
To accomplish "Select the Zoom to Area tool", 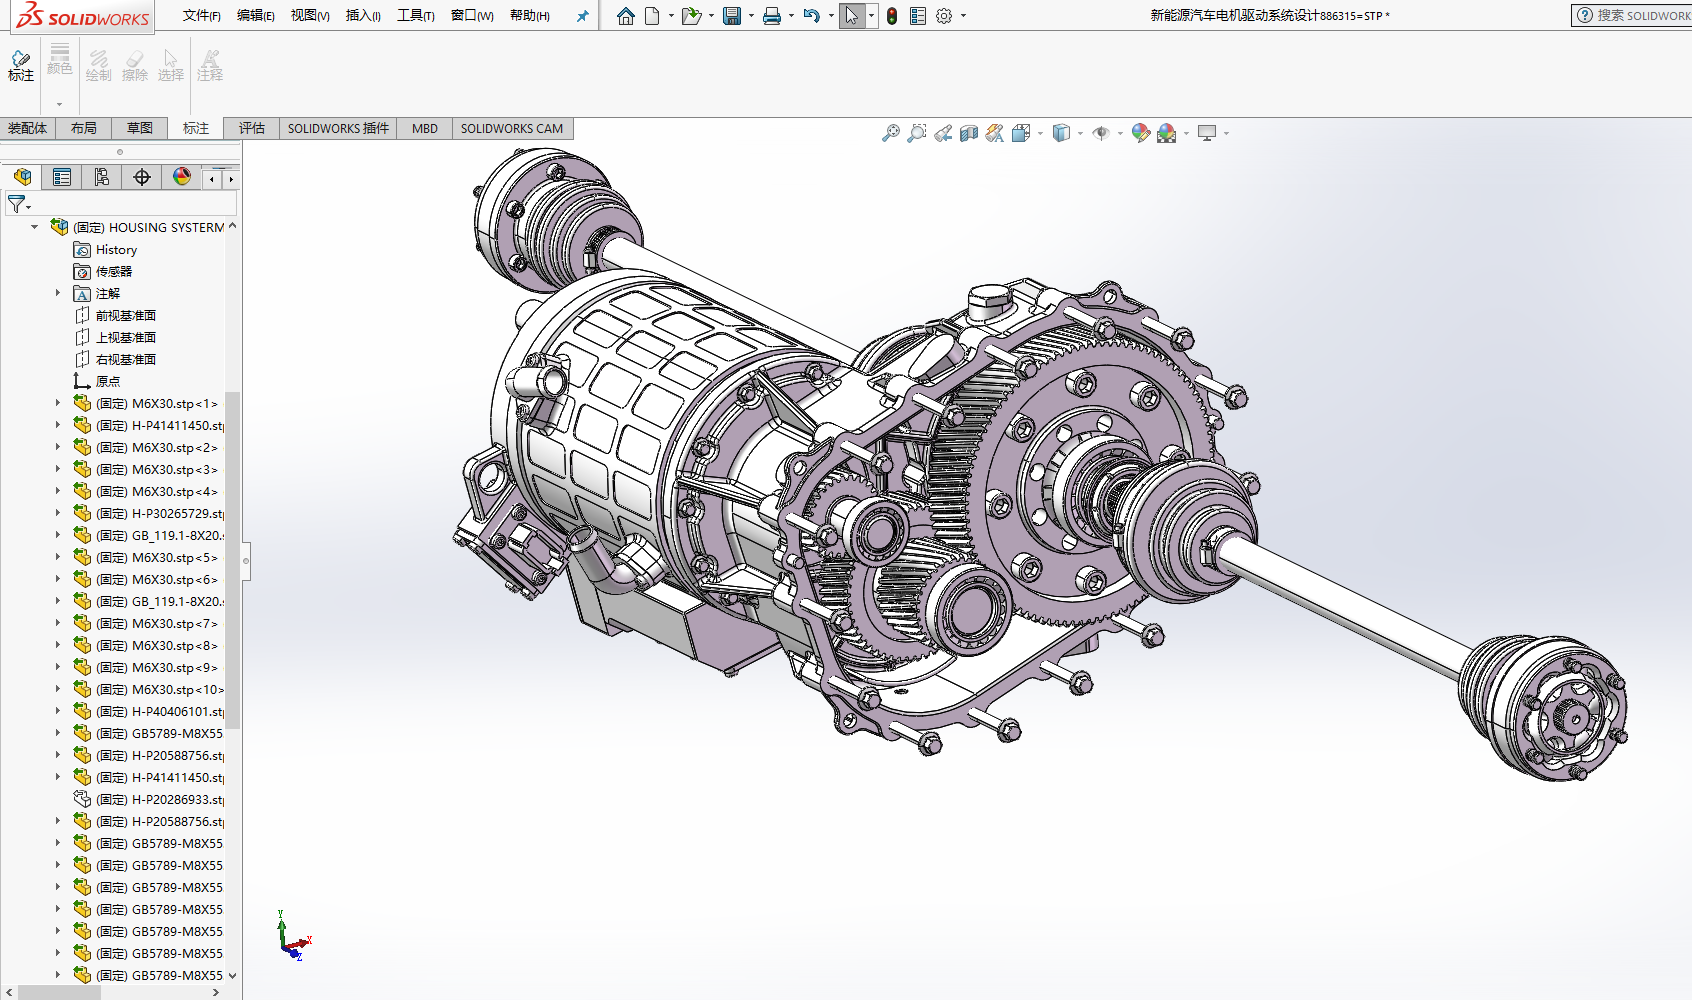I will [x=916, y=133].
